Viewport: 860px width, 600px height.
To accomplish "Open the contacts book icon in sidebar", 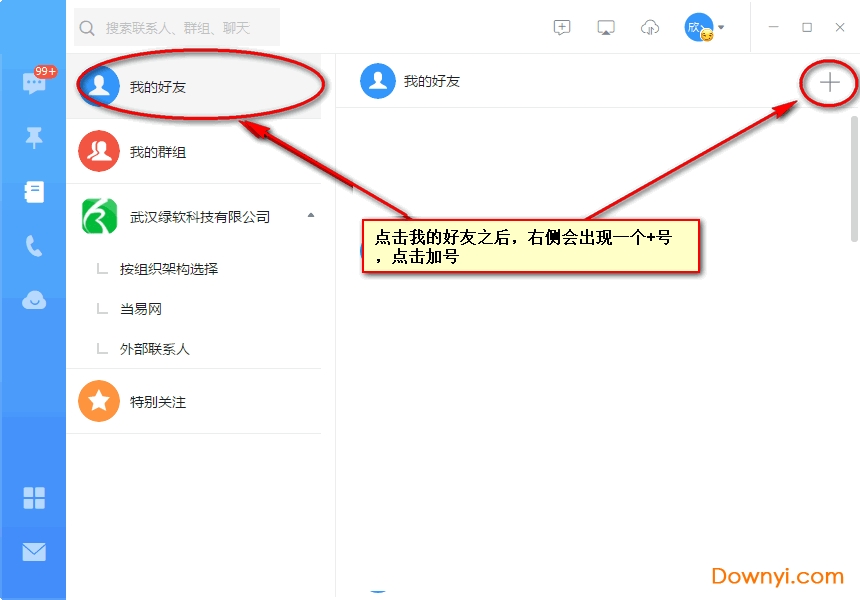I will click(34, 192).
